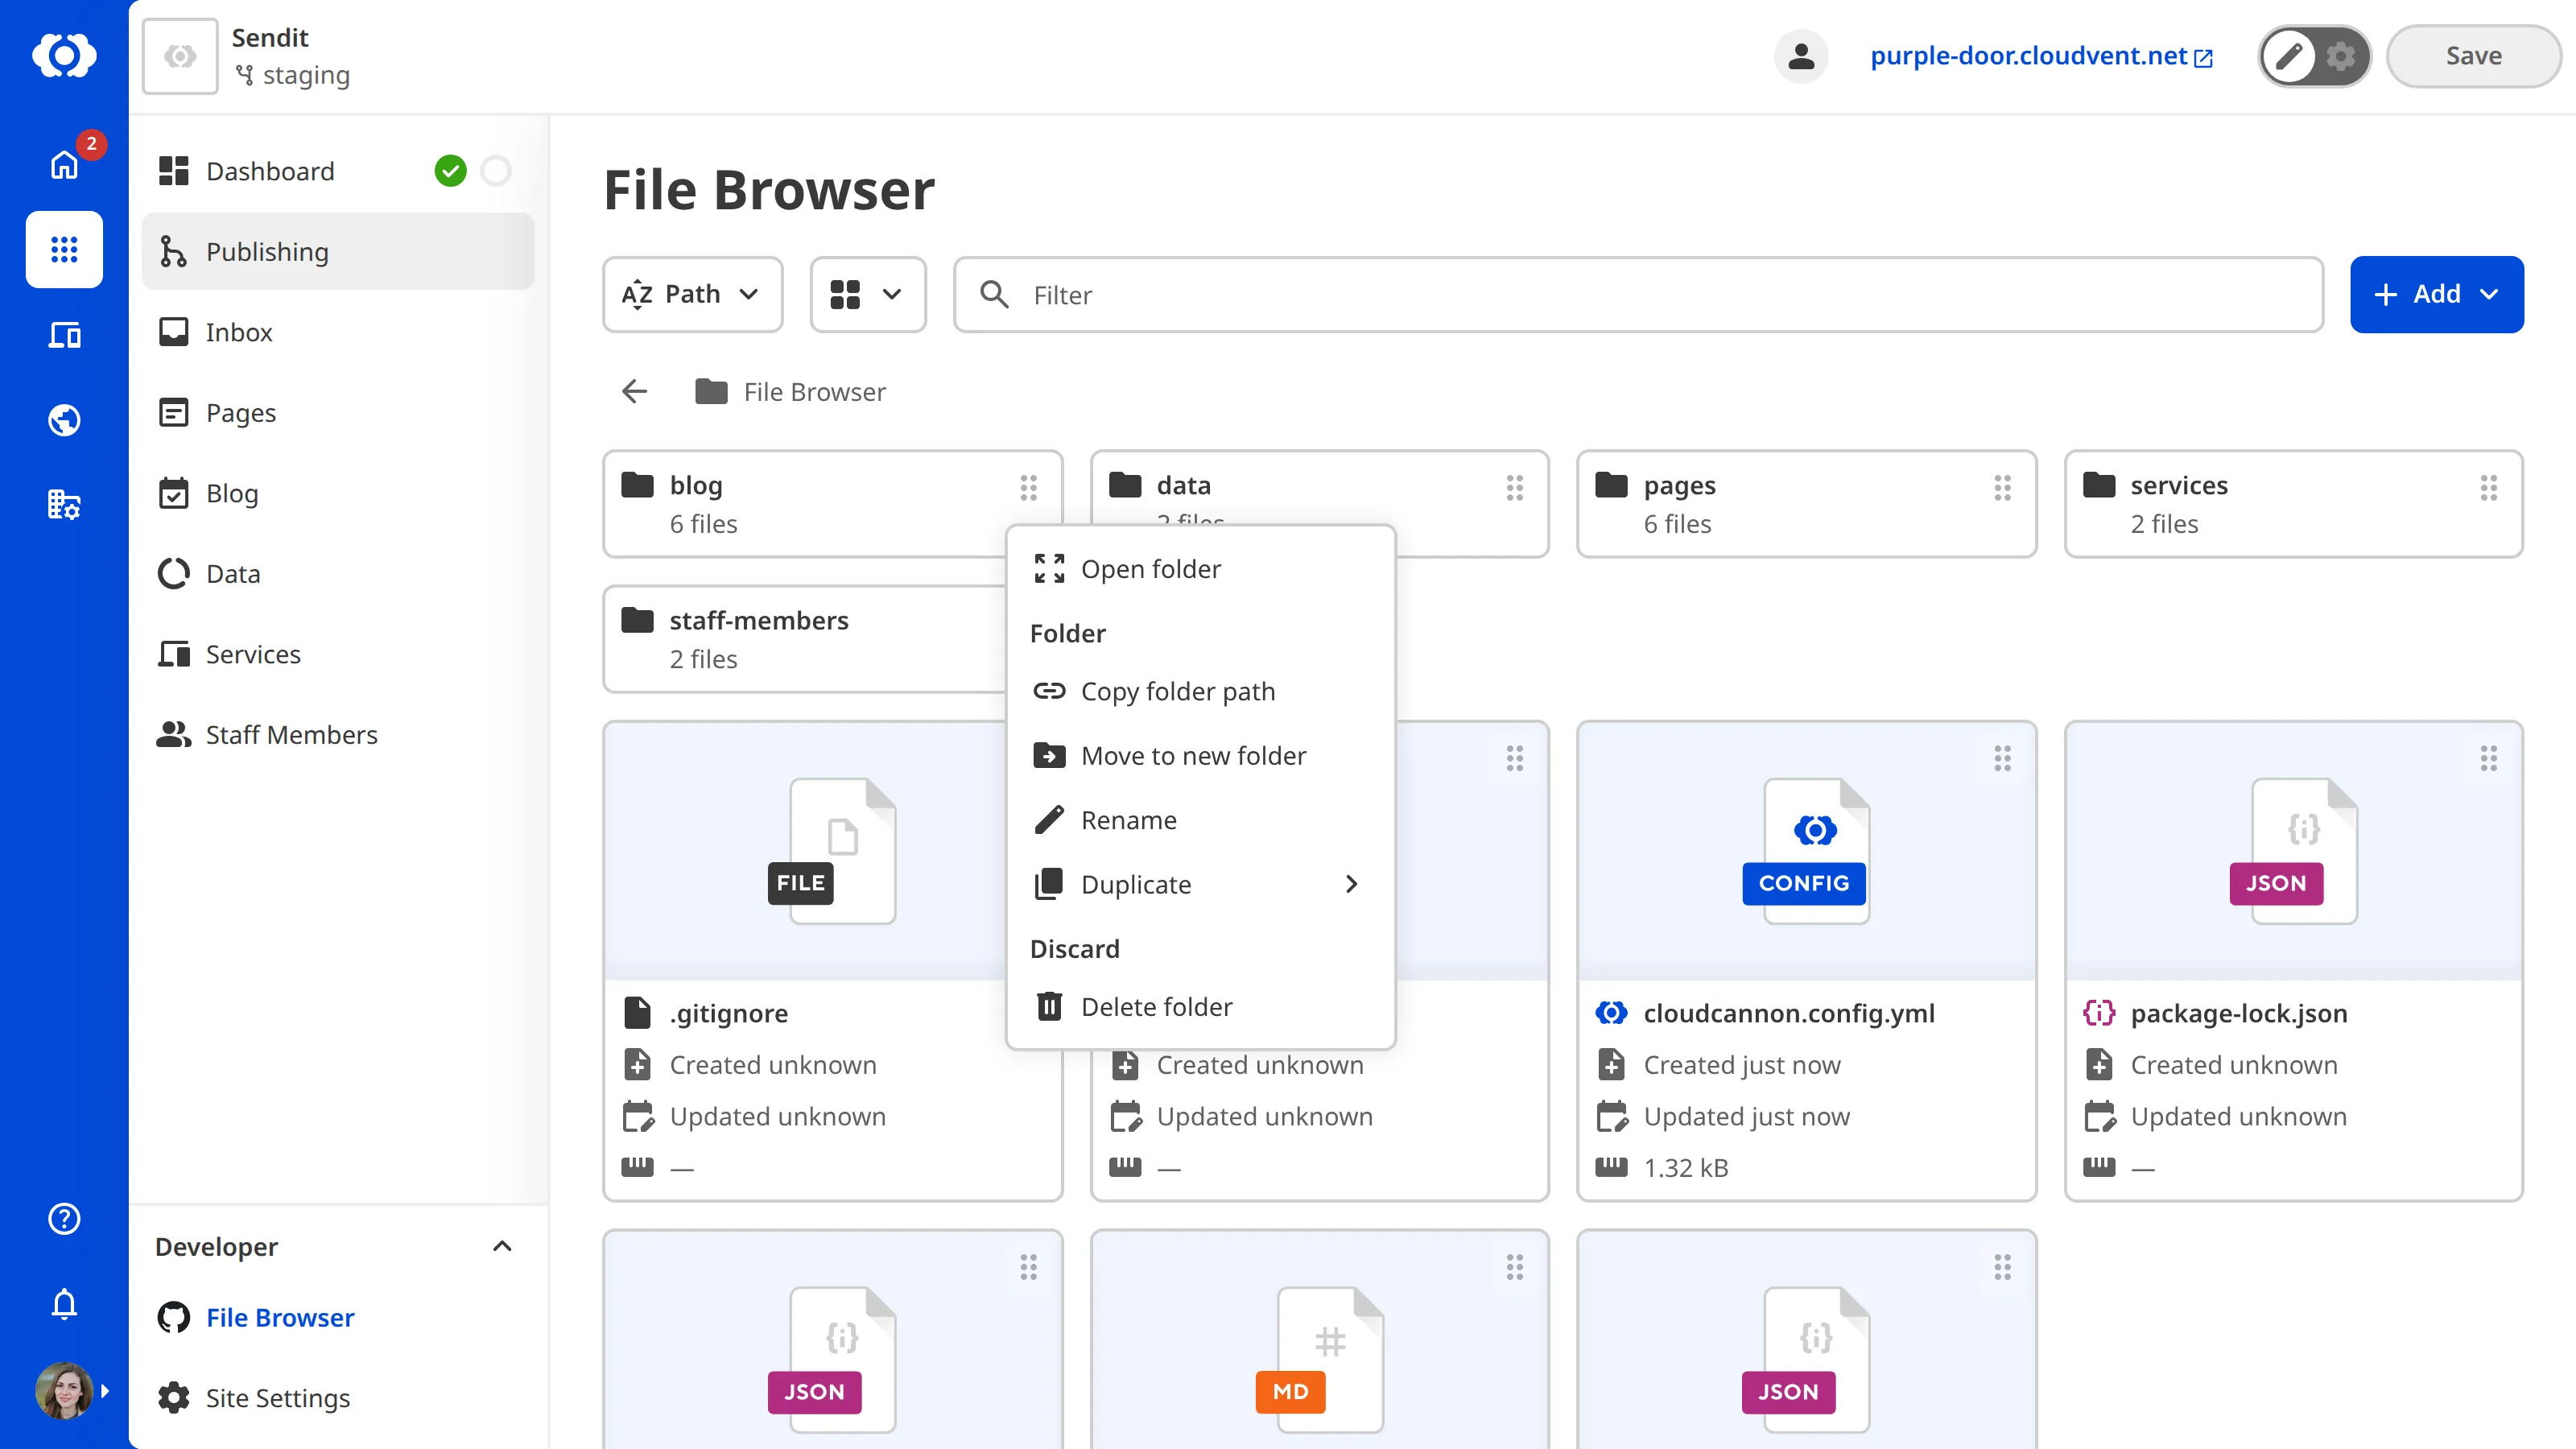Open the .gitignore file name
Screen dimensions: 2576x1449
[728, 1013]
